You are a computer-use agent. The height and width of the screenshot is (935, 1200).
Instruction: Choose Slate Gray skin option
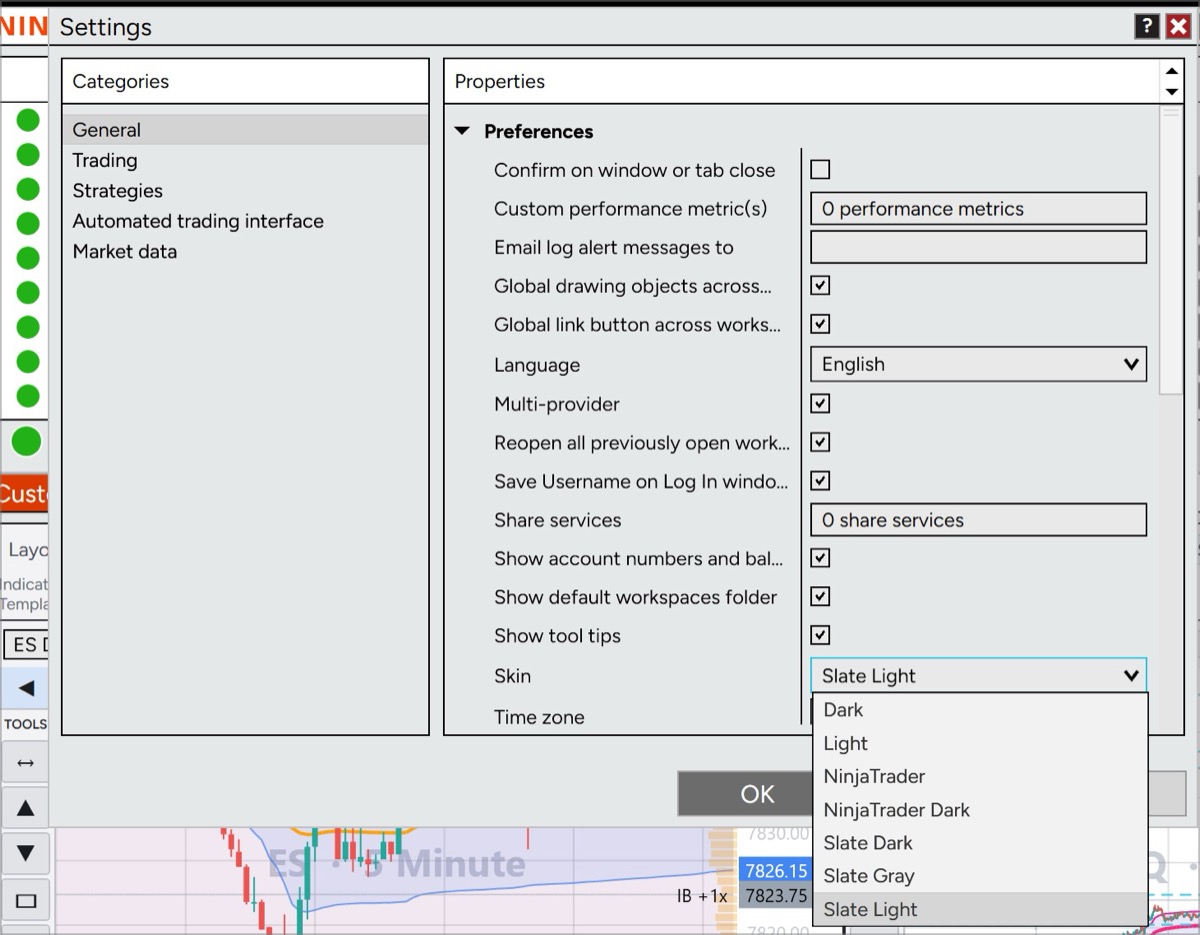click(x=980, y=876)
